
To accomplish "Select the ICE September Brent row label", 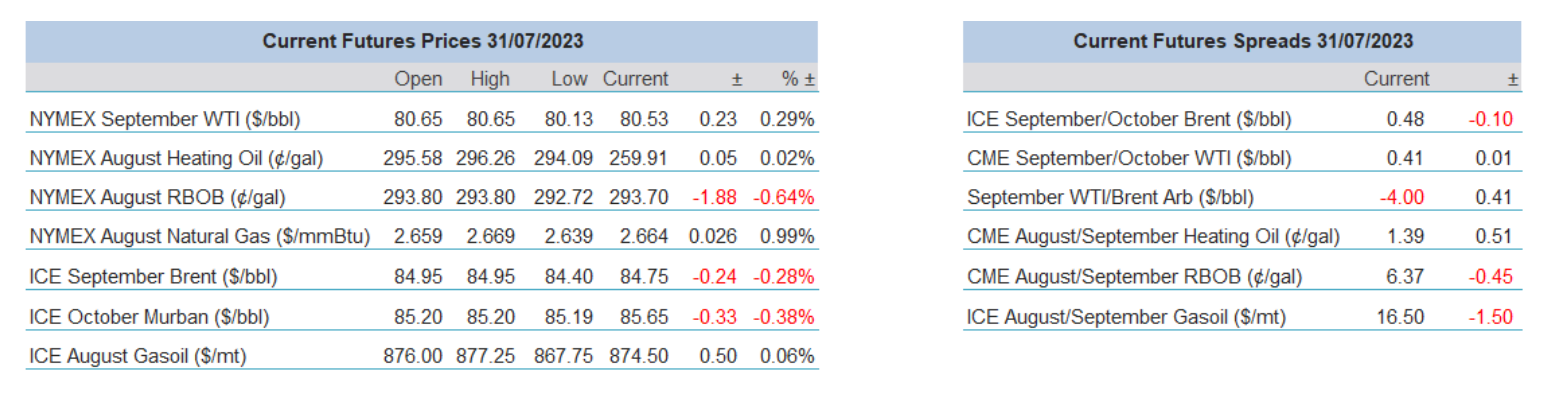I will [153, 276].
